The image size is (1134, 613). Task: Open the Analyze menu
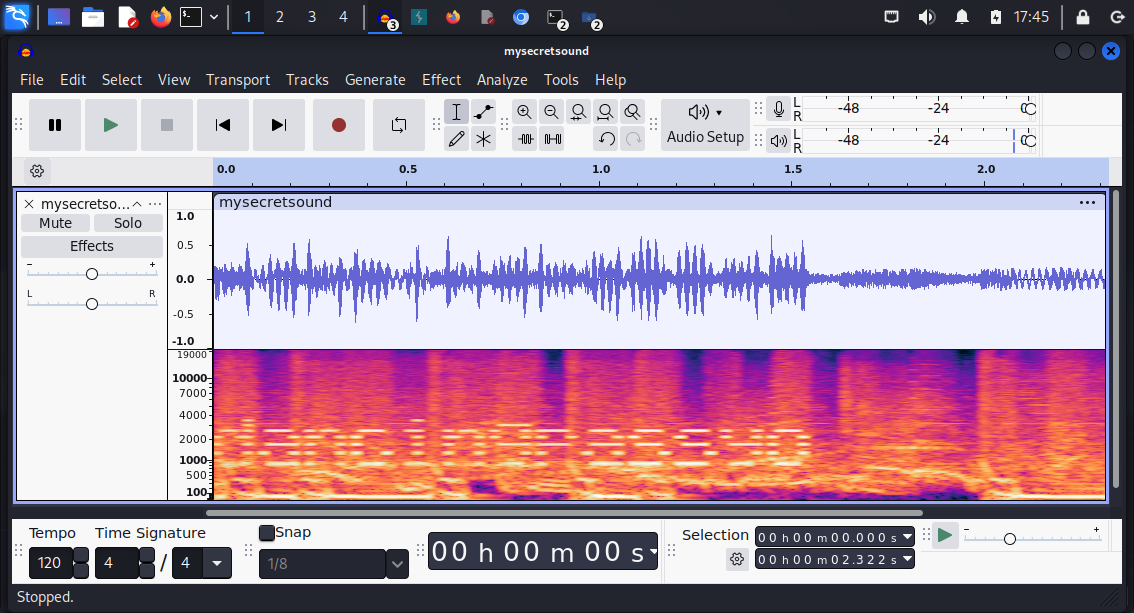502,80
